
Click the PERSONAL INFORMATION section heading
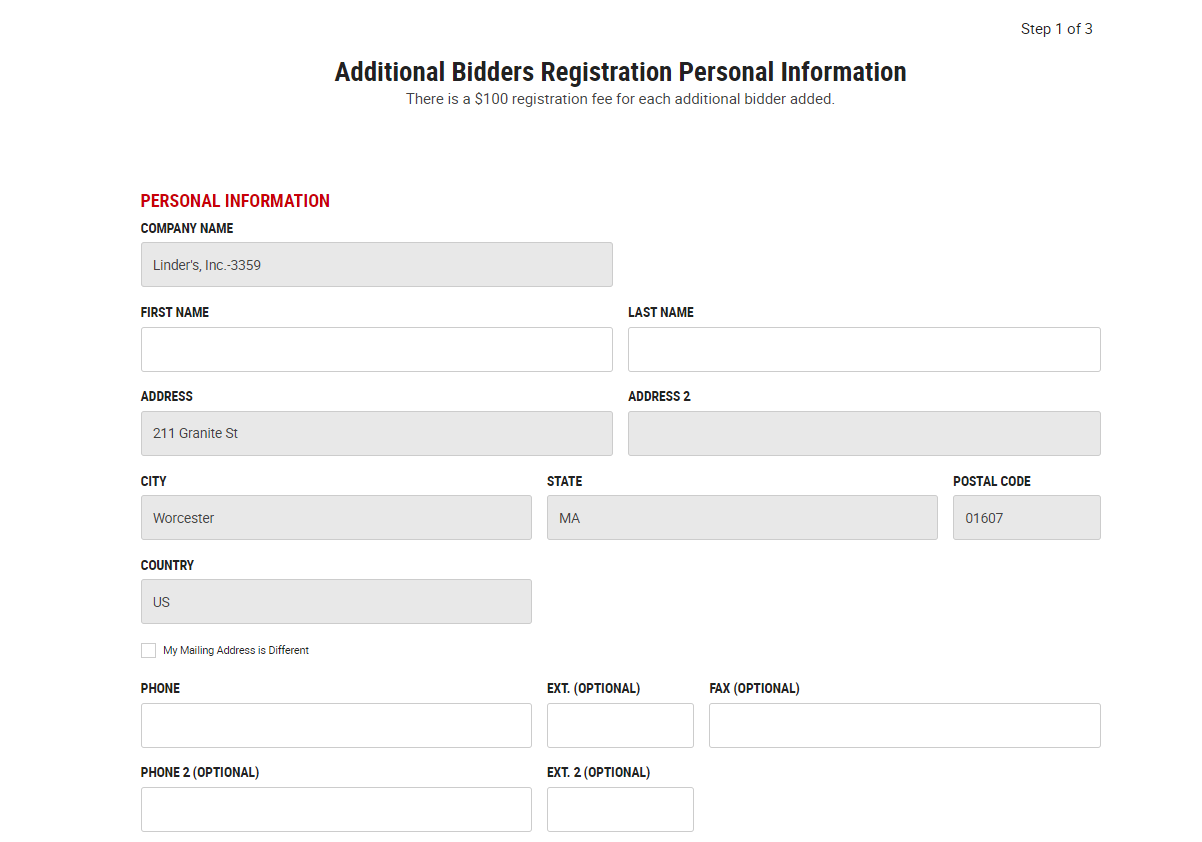[235, 200]
